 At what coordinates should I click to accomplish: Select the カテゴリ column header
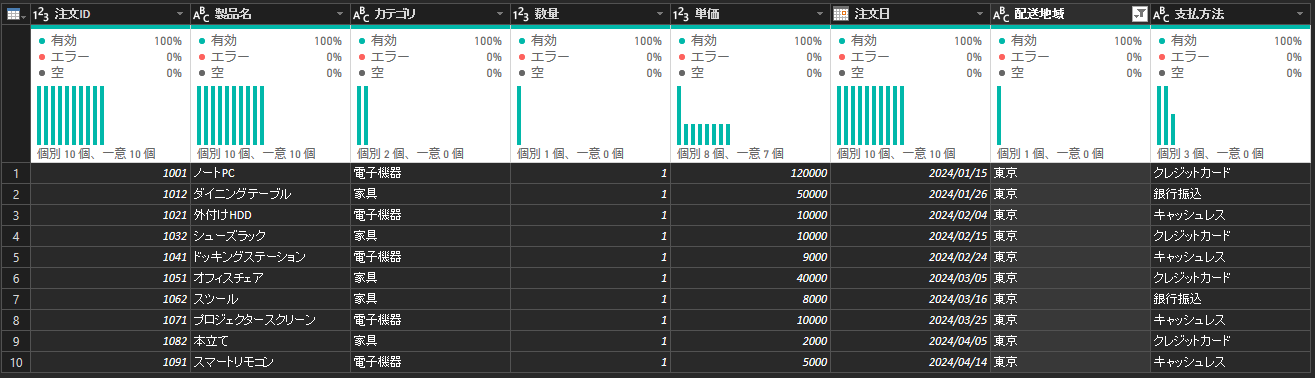pyautogui.click(x=430, y=13)
